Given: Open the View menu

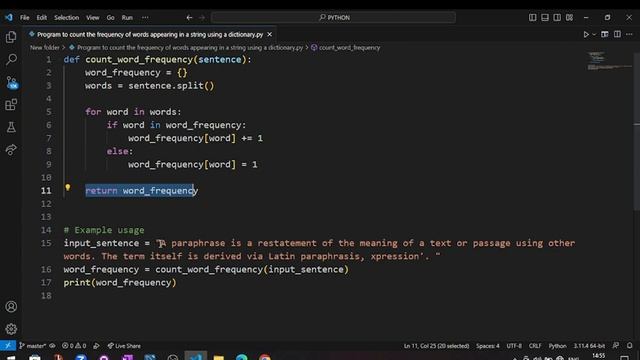Looking at the screenshot, I should pyautogui.click(x=93, y=18).
